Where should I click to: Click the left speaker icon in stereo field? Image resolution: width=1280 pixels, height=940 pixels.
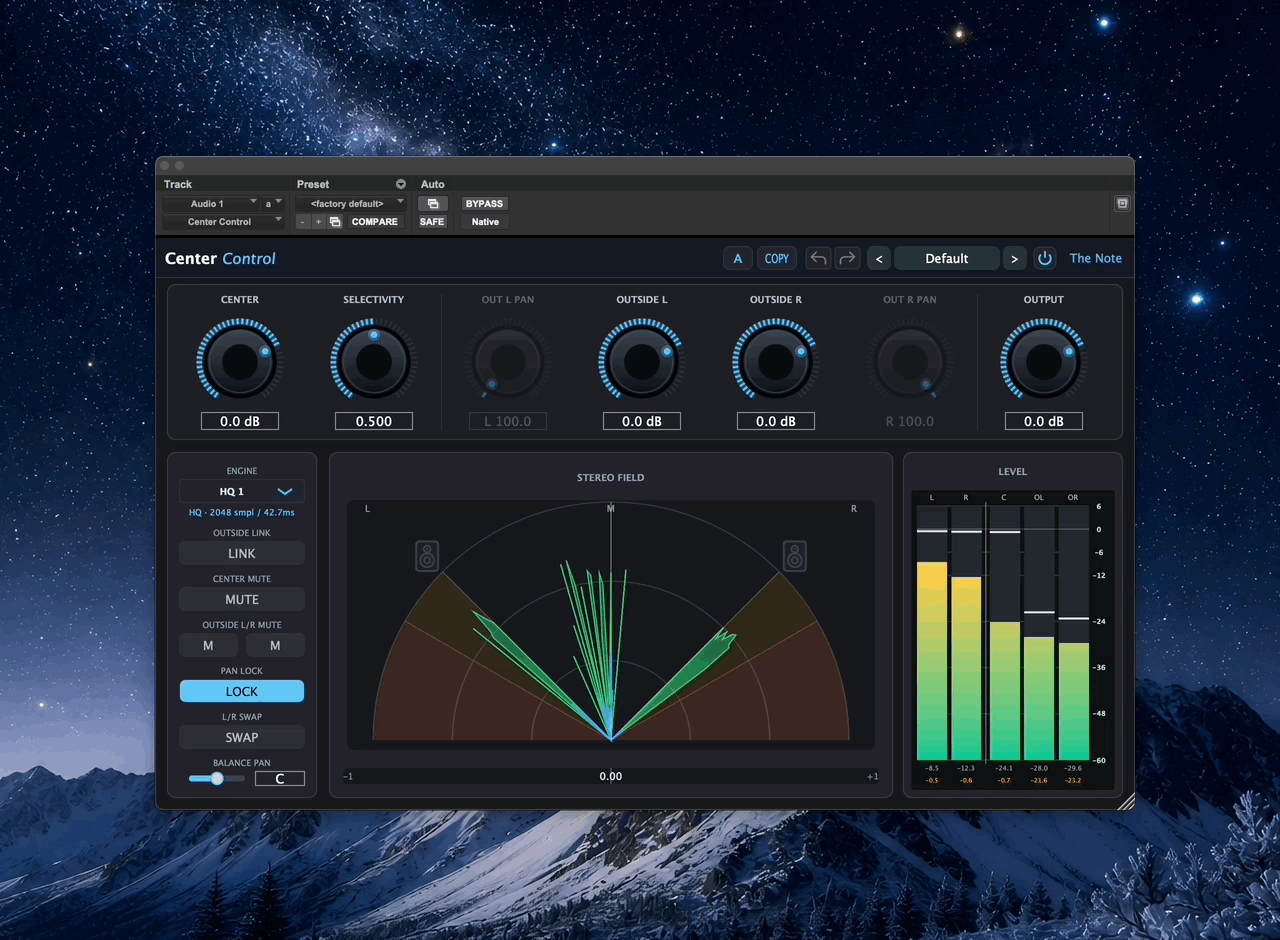[427, 556]
